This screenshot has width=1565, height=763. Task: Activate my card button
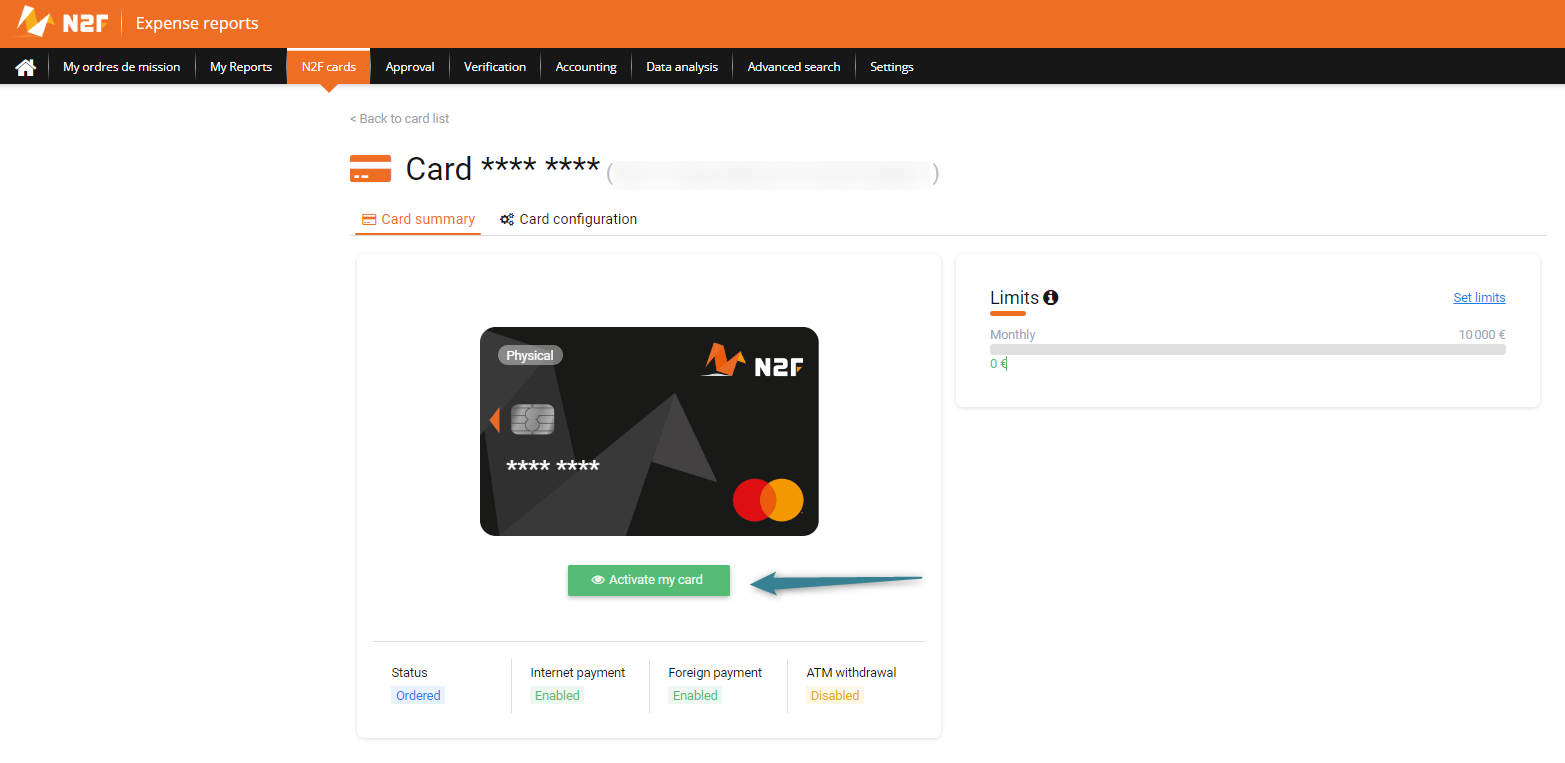(x=649, y=580)
